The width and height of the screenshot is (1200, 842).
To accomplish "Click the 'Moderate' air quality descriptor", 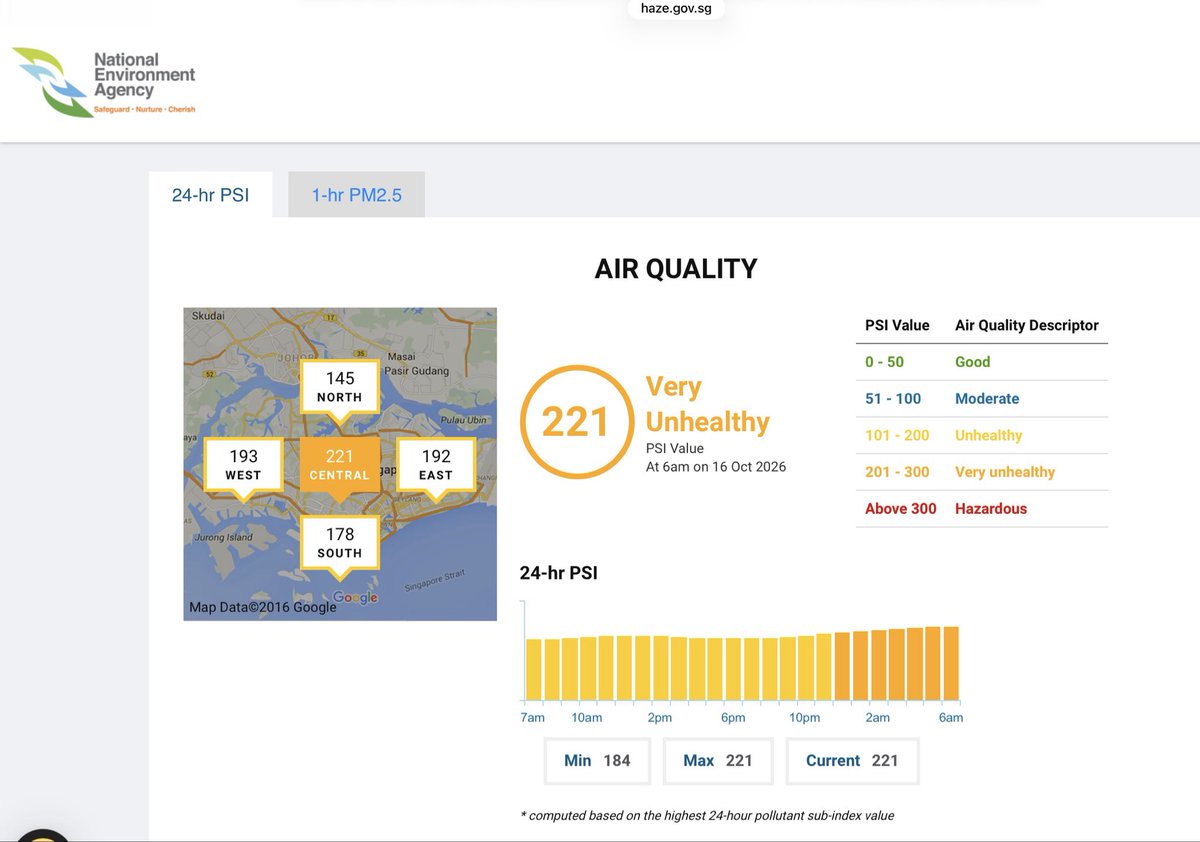I will (x=987, y=398).
